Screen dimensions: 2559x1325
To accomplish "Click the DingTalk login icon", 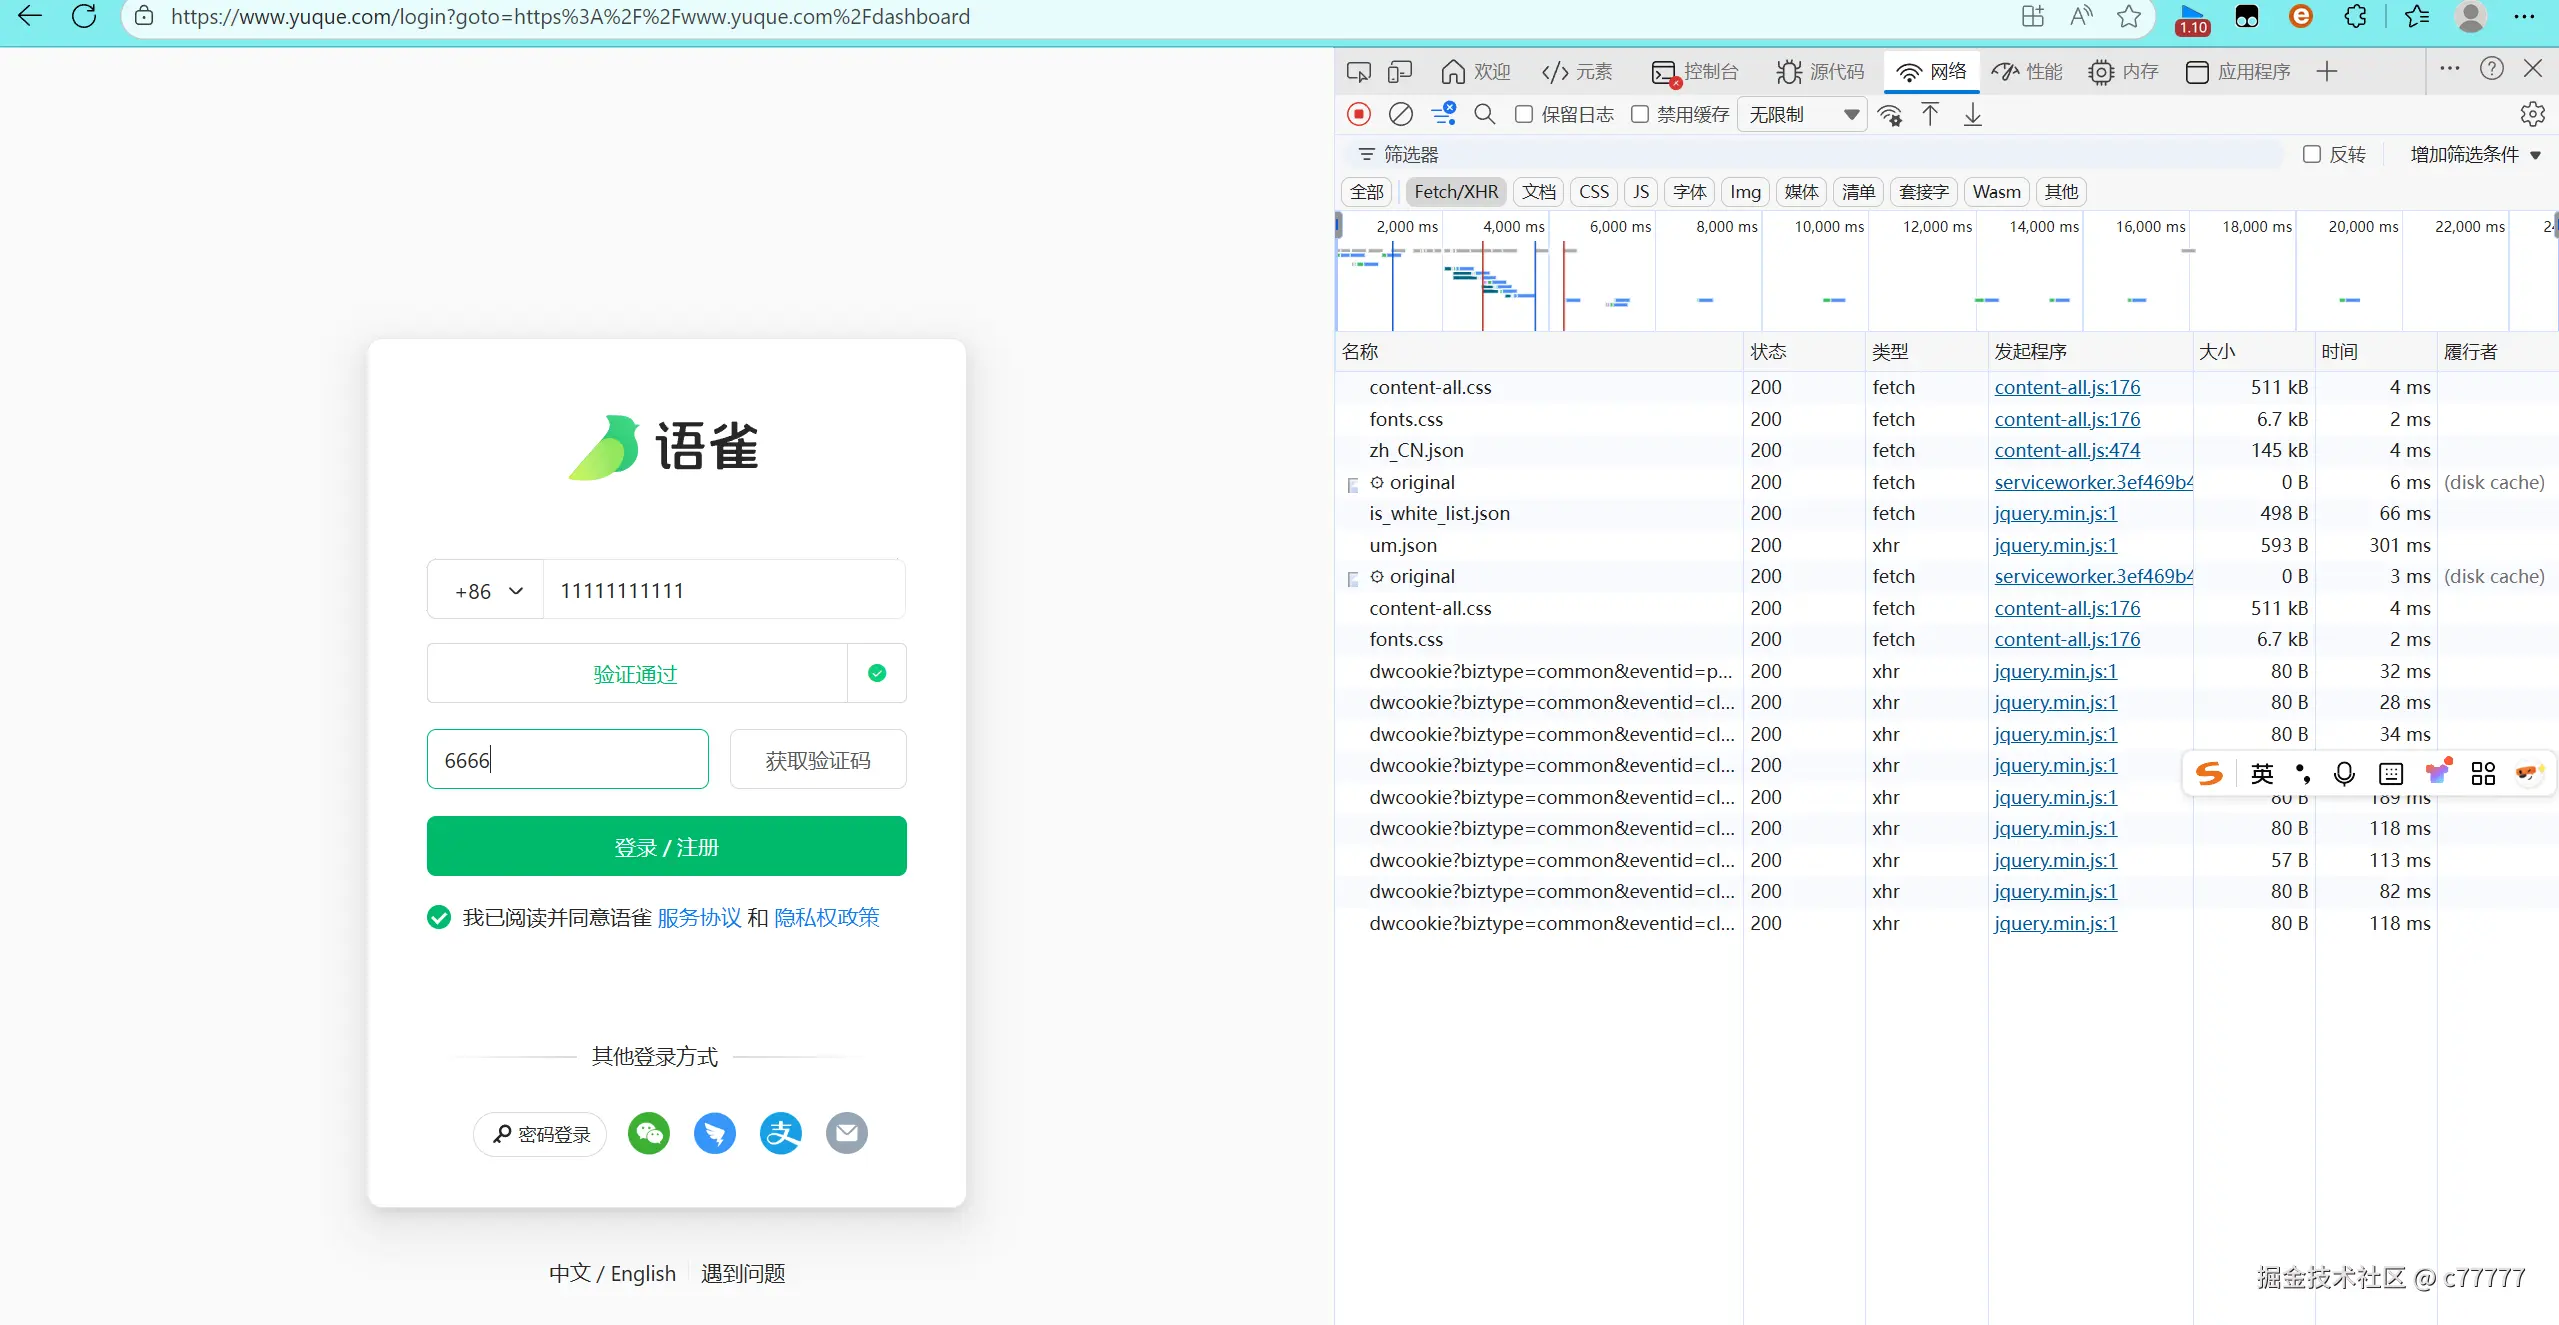I will point(714,1133).
